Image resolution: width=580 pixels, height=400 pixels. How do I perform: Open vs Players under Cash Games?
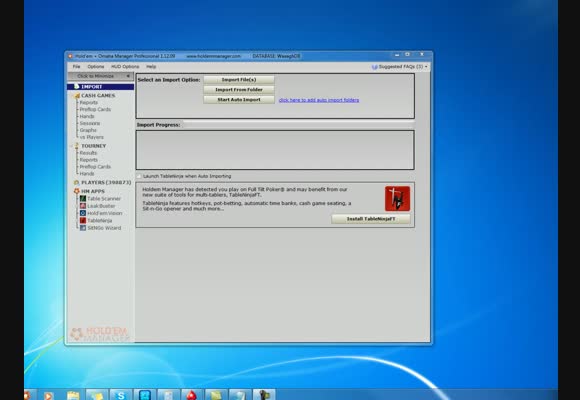(92, 137)
